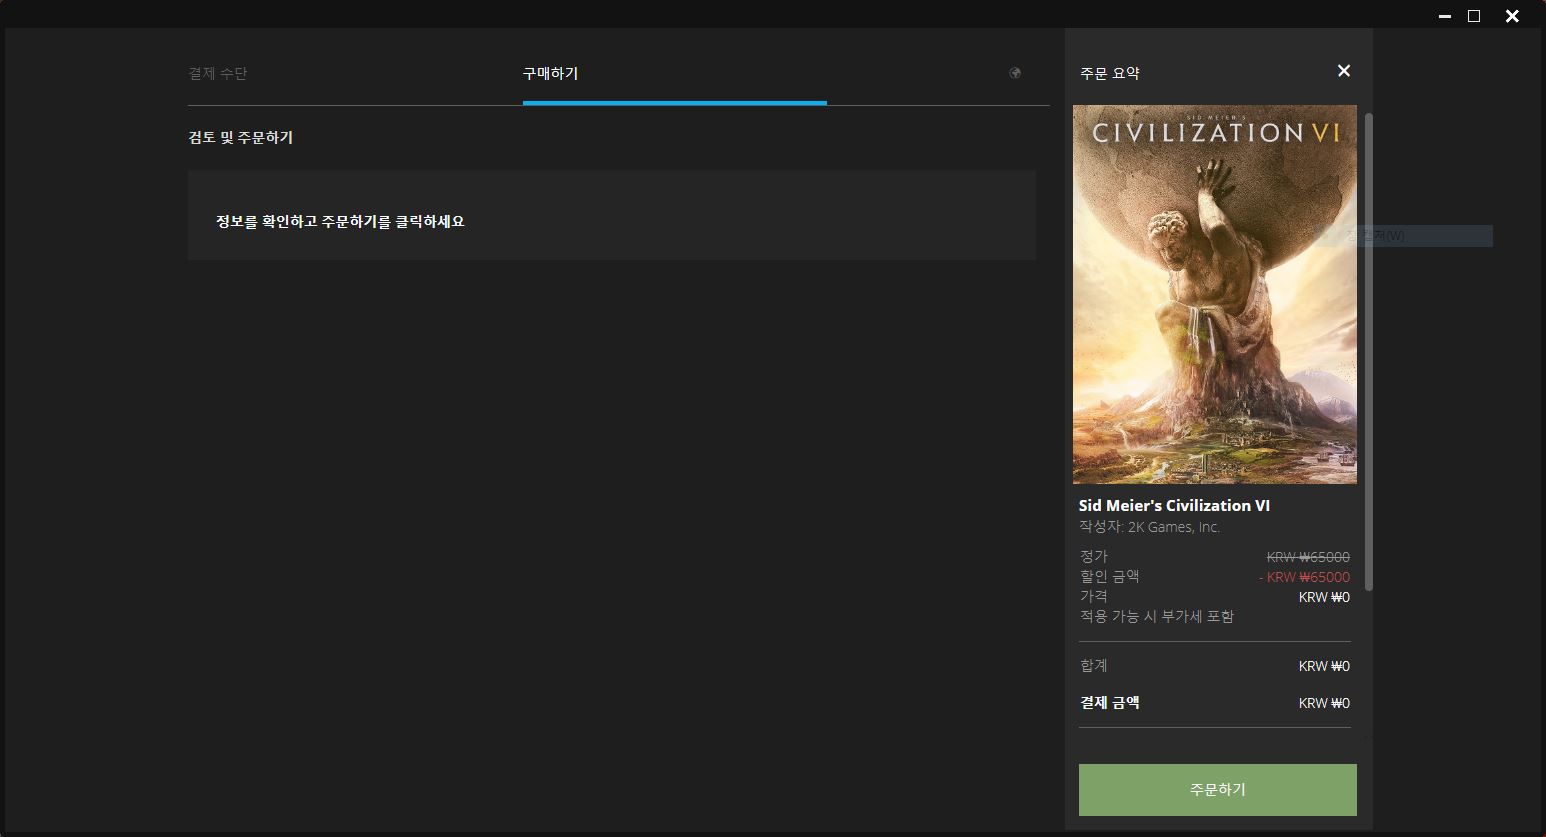Click the 할인 금액 label
1546x837 pixels.
1110,576
